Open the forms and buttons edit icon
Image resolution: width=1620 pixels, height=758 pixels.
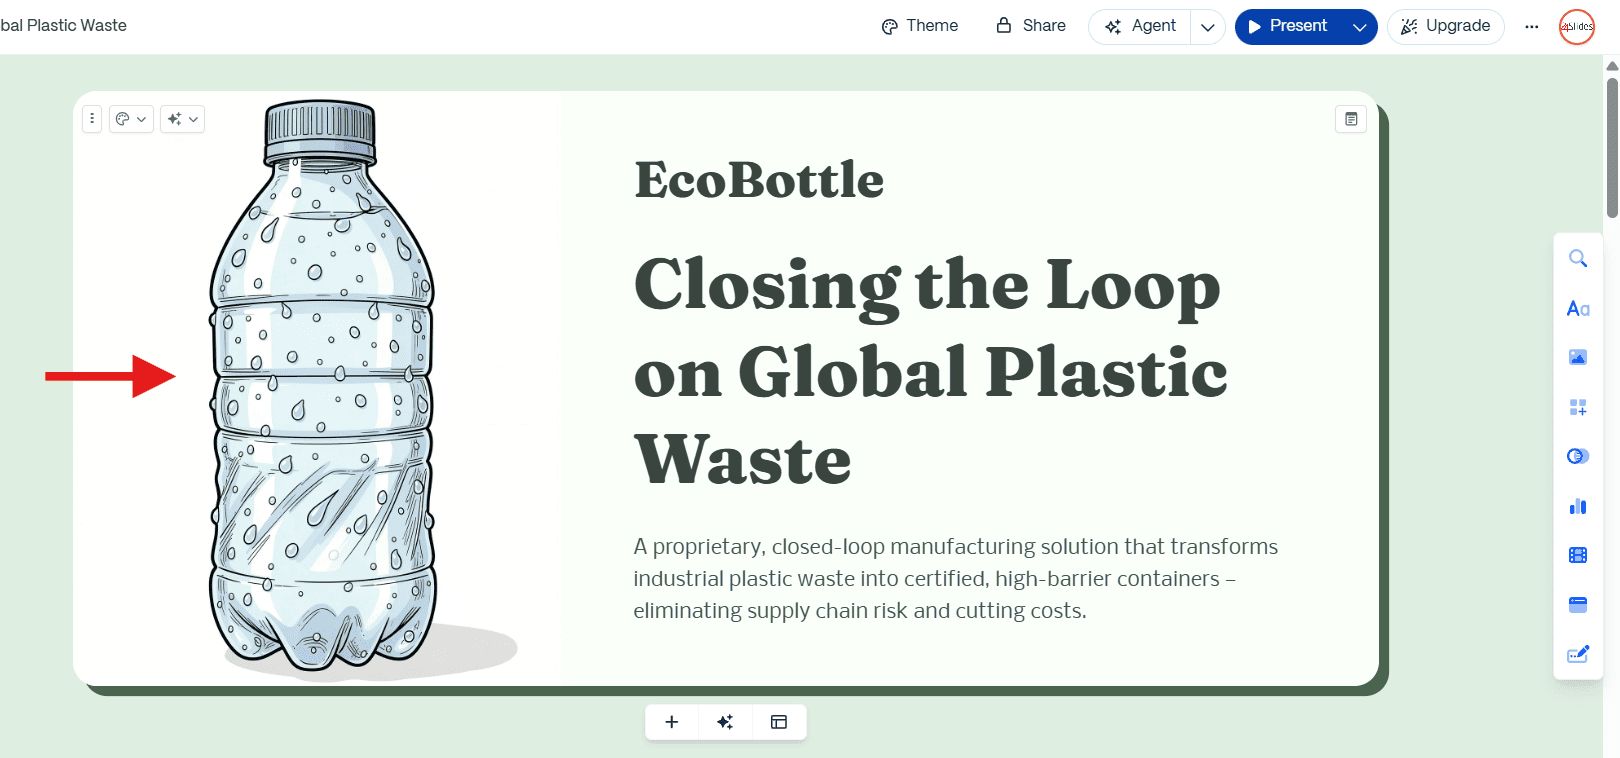pos(1578,654)
